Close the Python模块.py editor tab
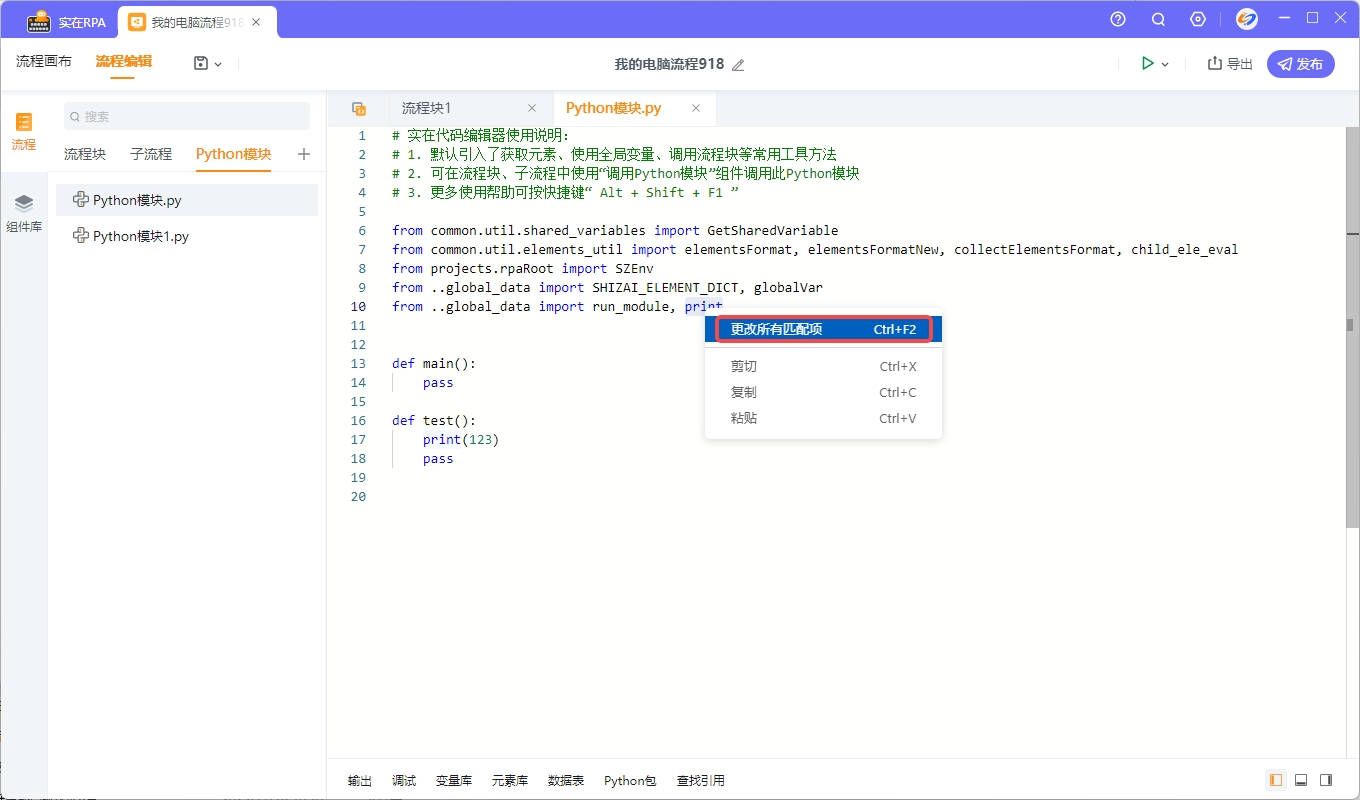 (696, 108)
